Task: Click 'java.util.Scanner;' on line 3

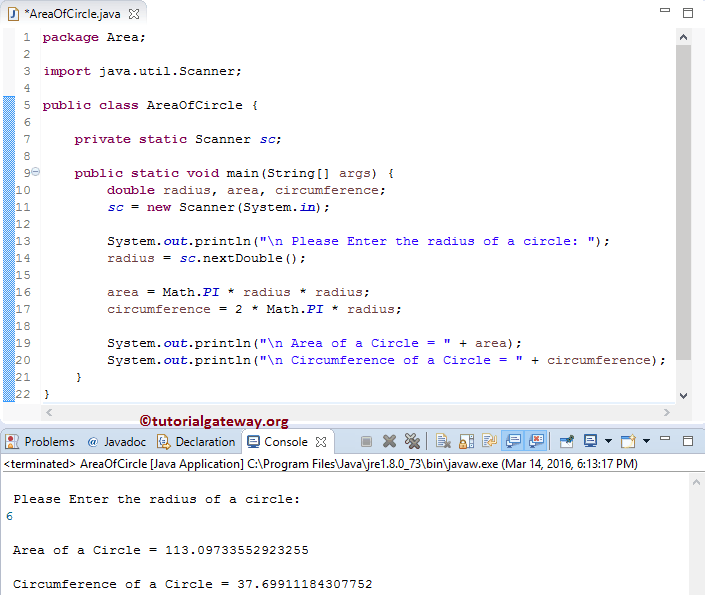Action: pyautogui.click(x=170, y=71)
